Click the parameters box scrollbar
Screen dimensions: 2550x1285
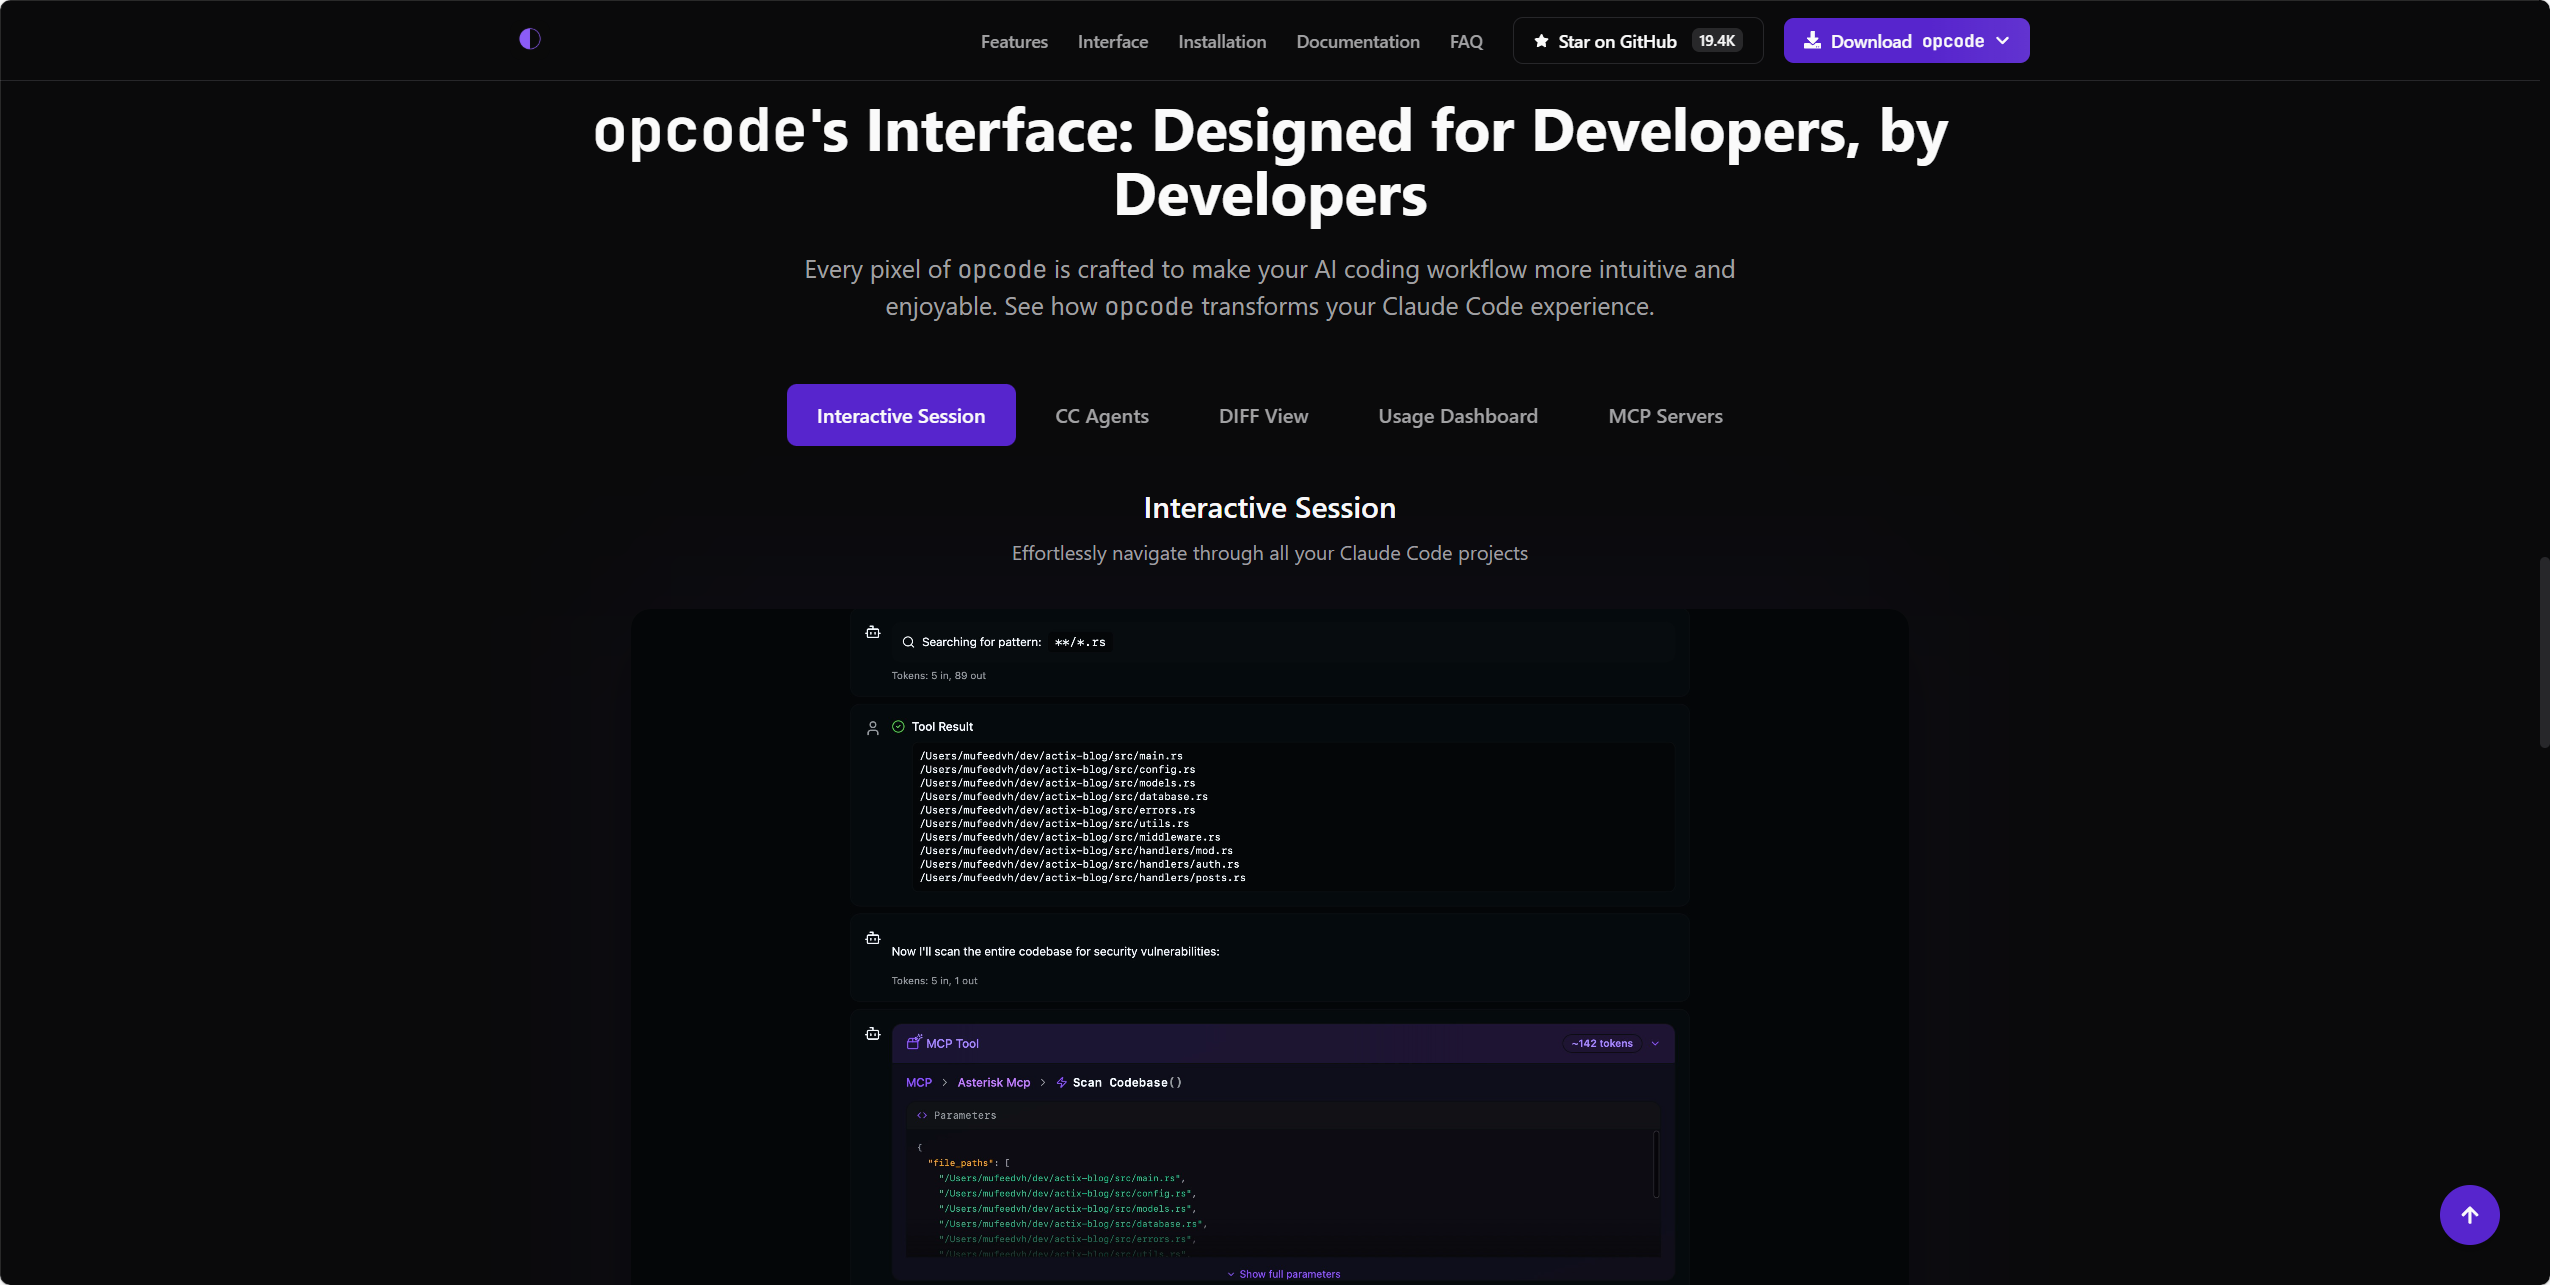(1656, 1164)
